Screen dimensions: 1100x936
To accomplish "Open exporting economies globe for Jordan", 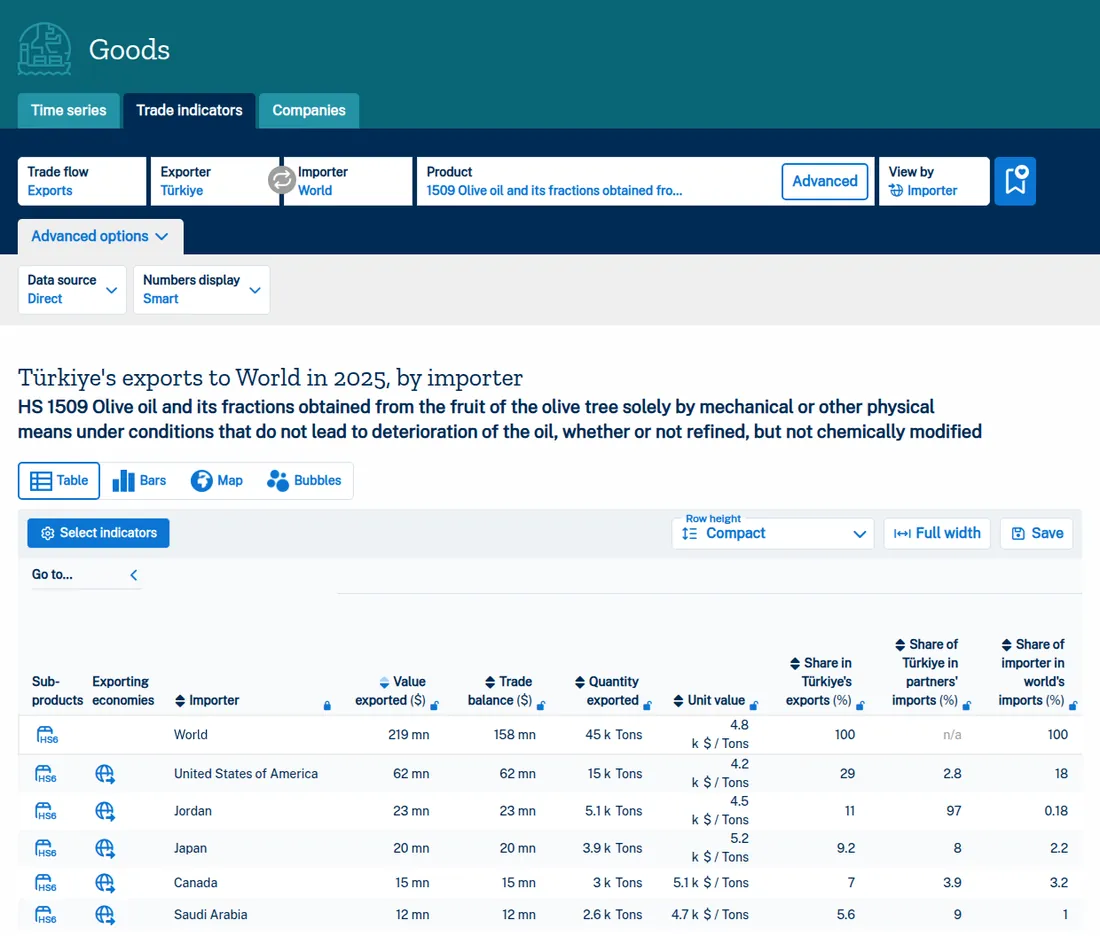I will click(x=105, y=811).
